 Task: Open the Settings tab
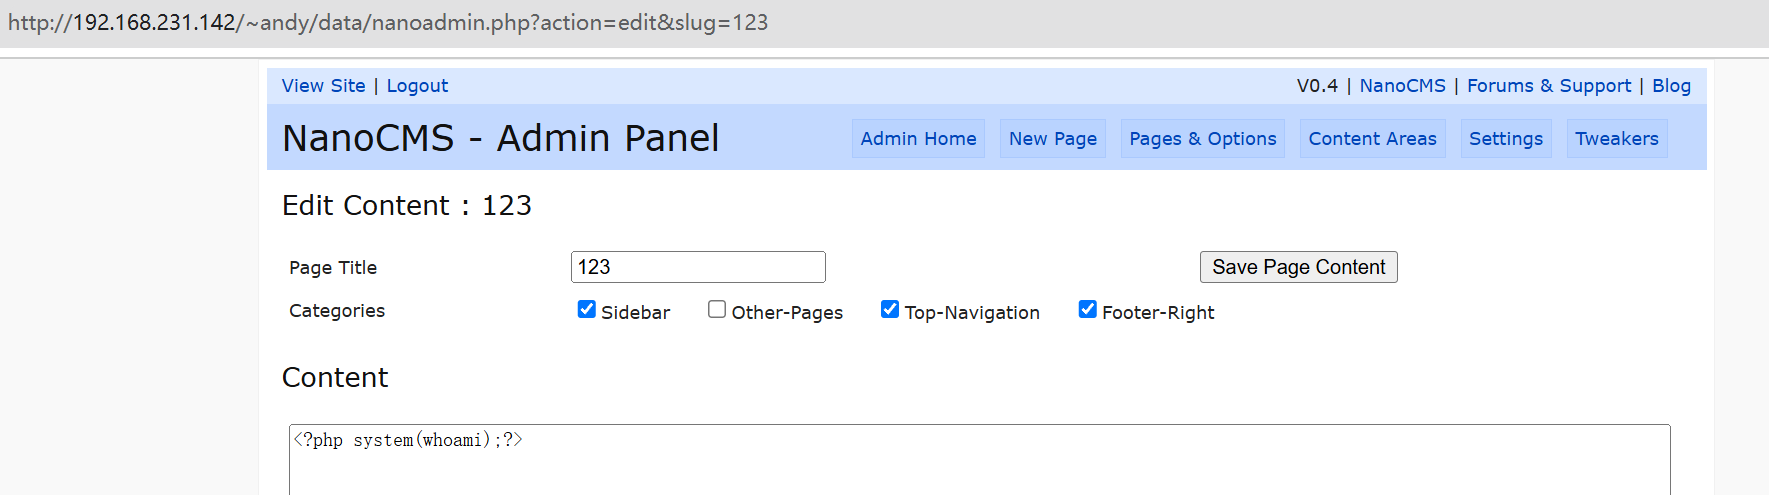pos(1505,139)
